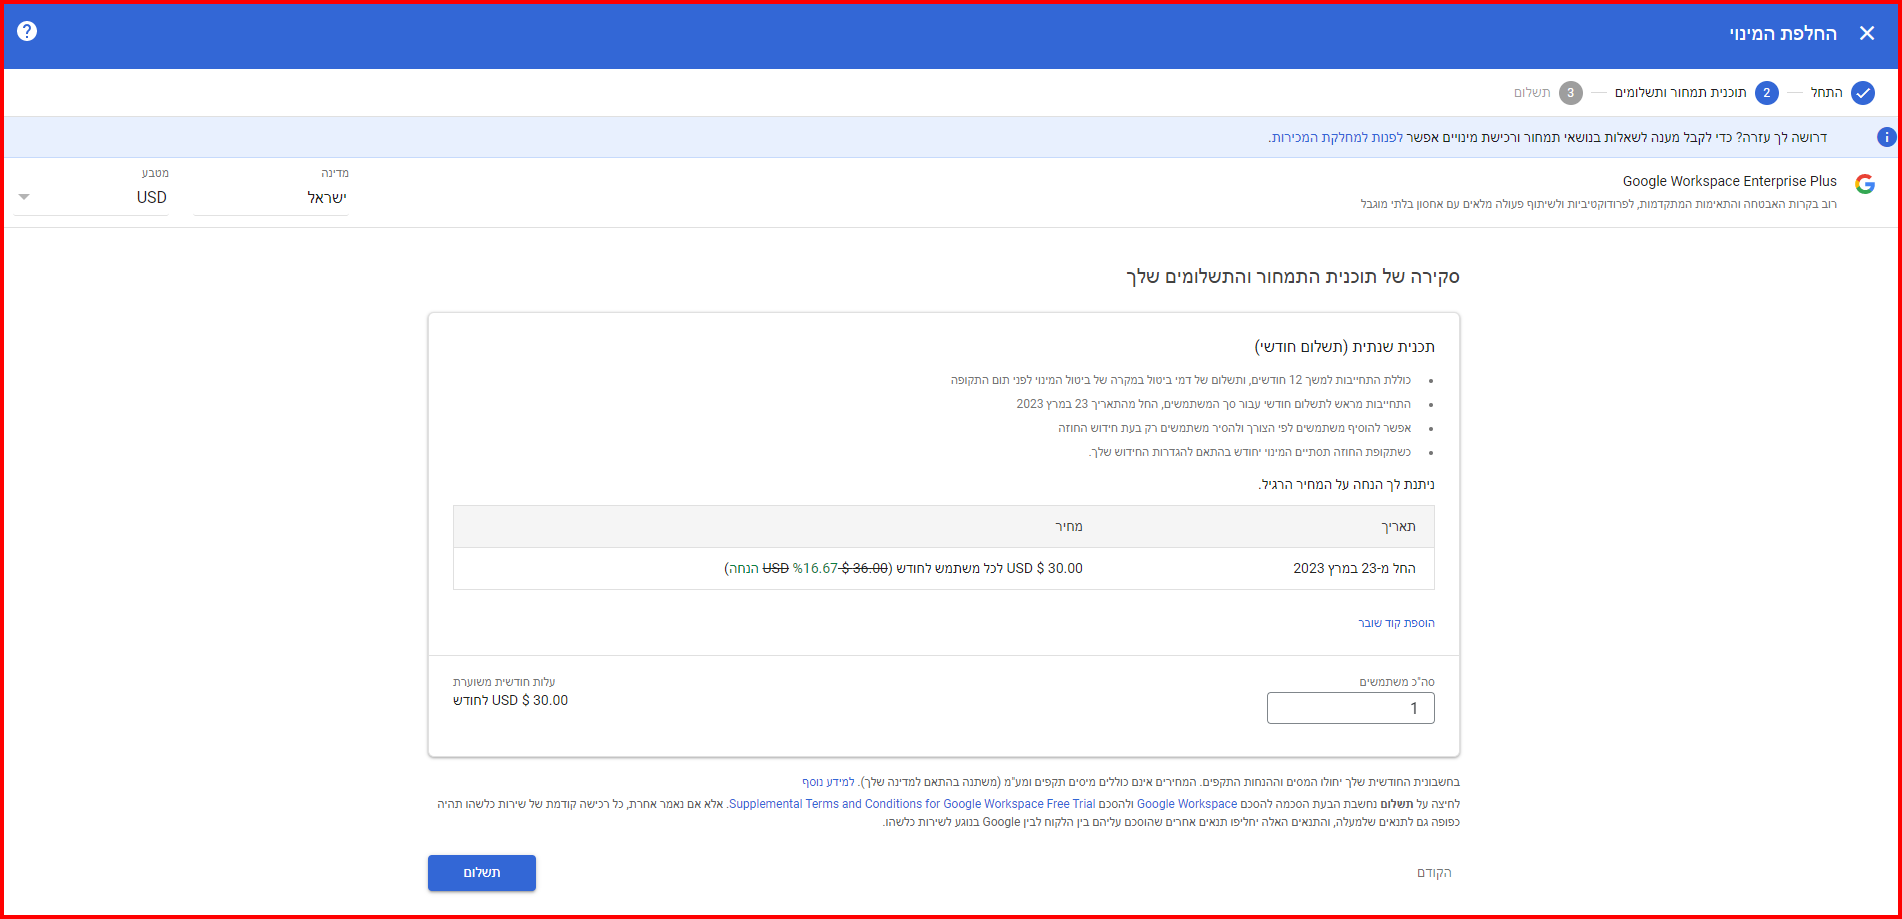
Task: Focus the סה"כ משתמשים users input field
Action: pyautogui.click(x=1350, y=708)
